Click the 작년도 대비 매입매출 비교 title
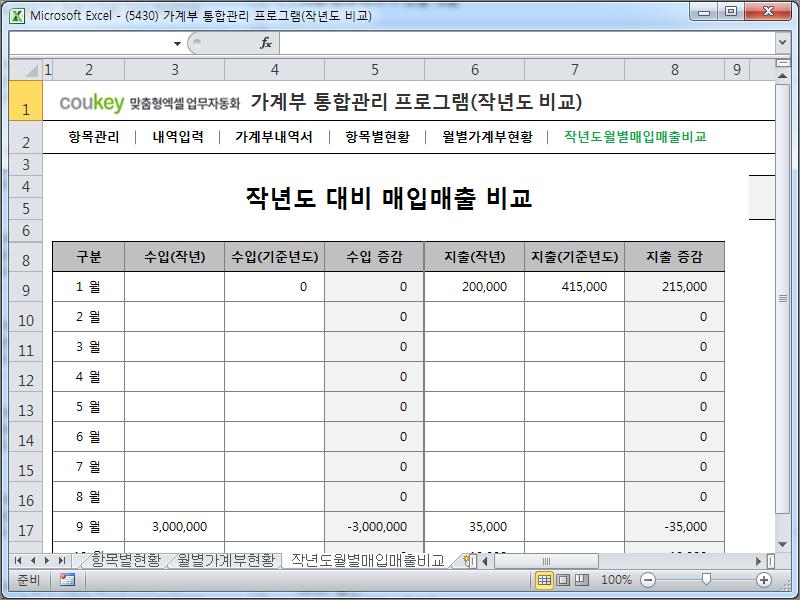This screenshot has height=600, width=800. pyautogui.click(x=389, y=198)
